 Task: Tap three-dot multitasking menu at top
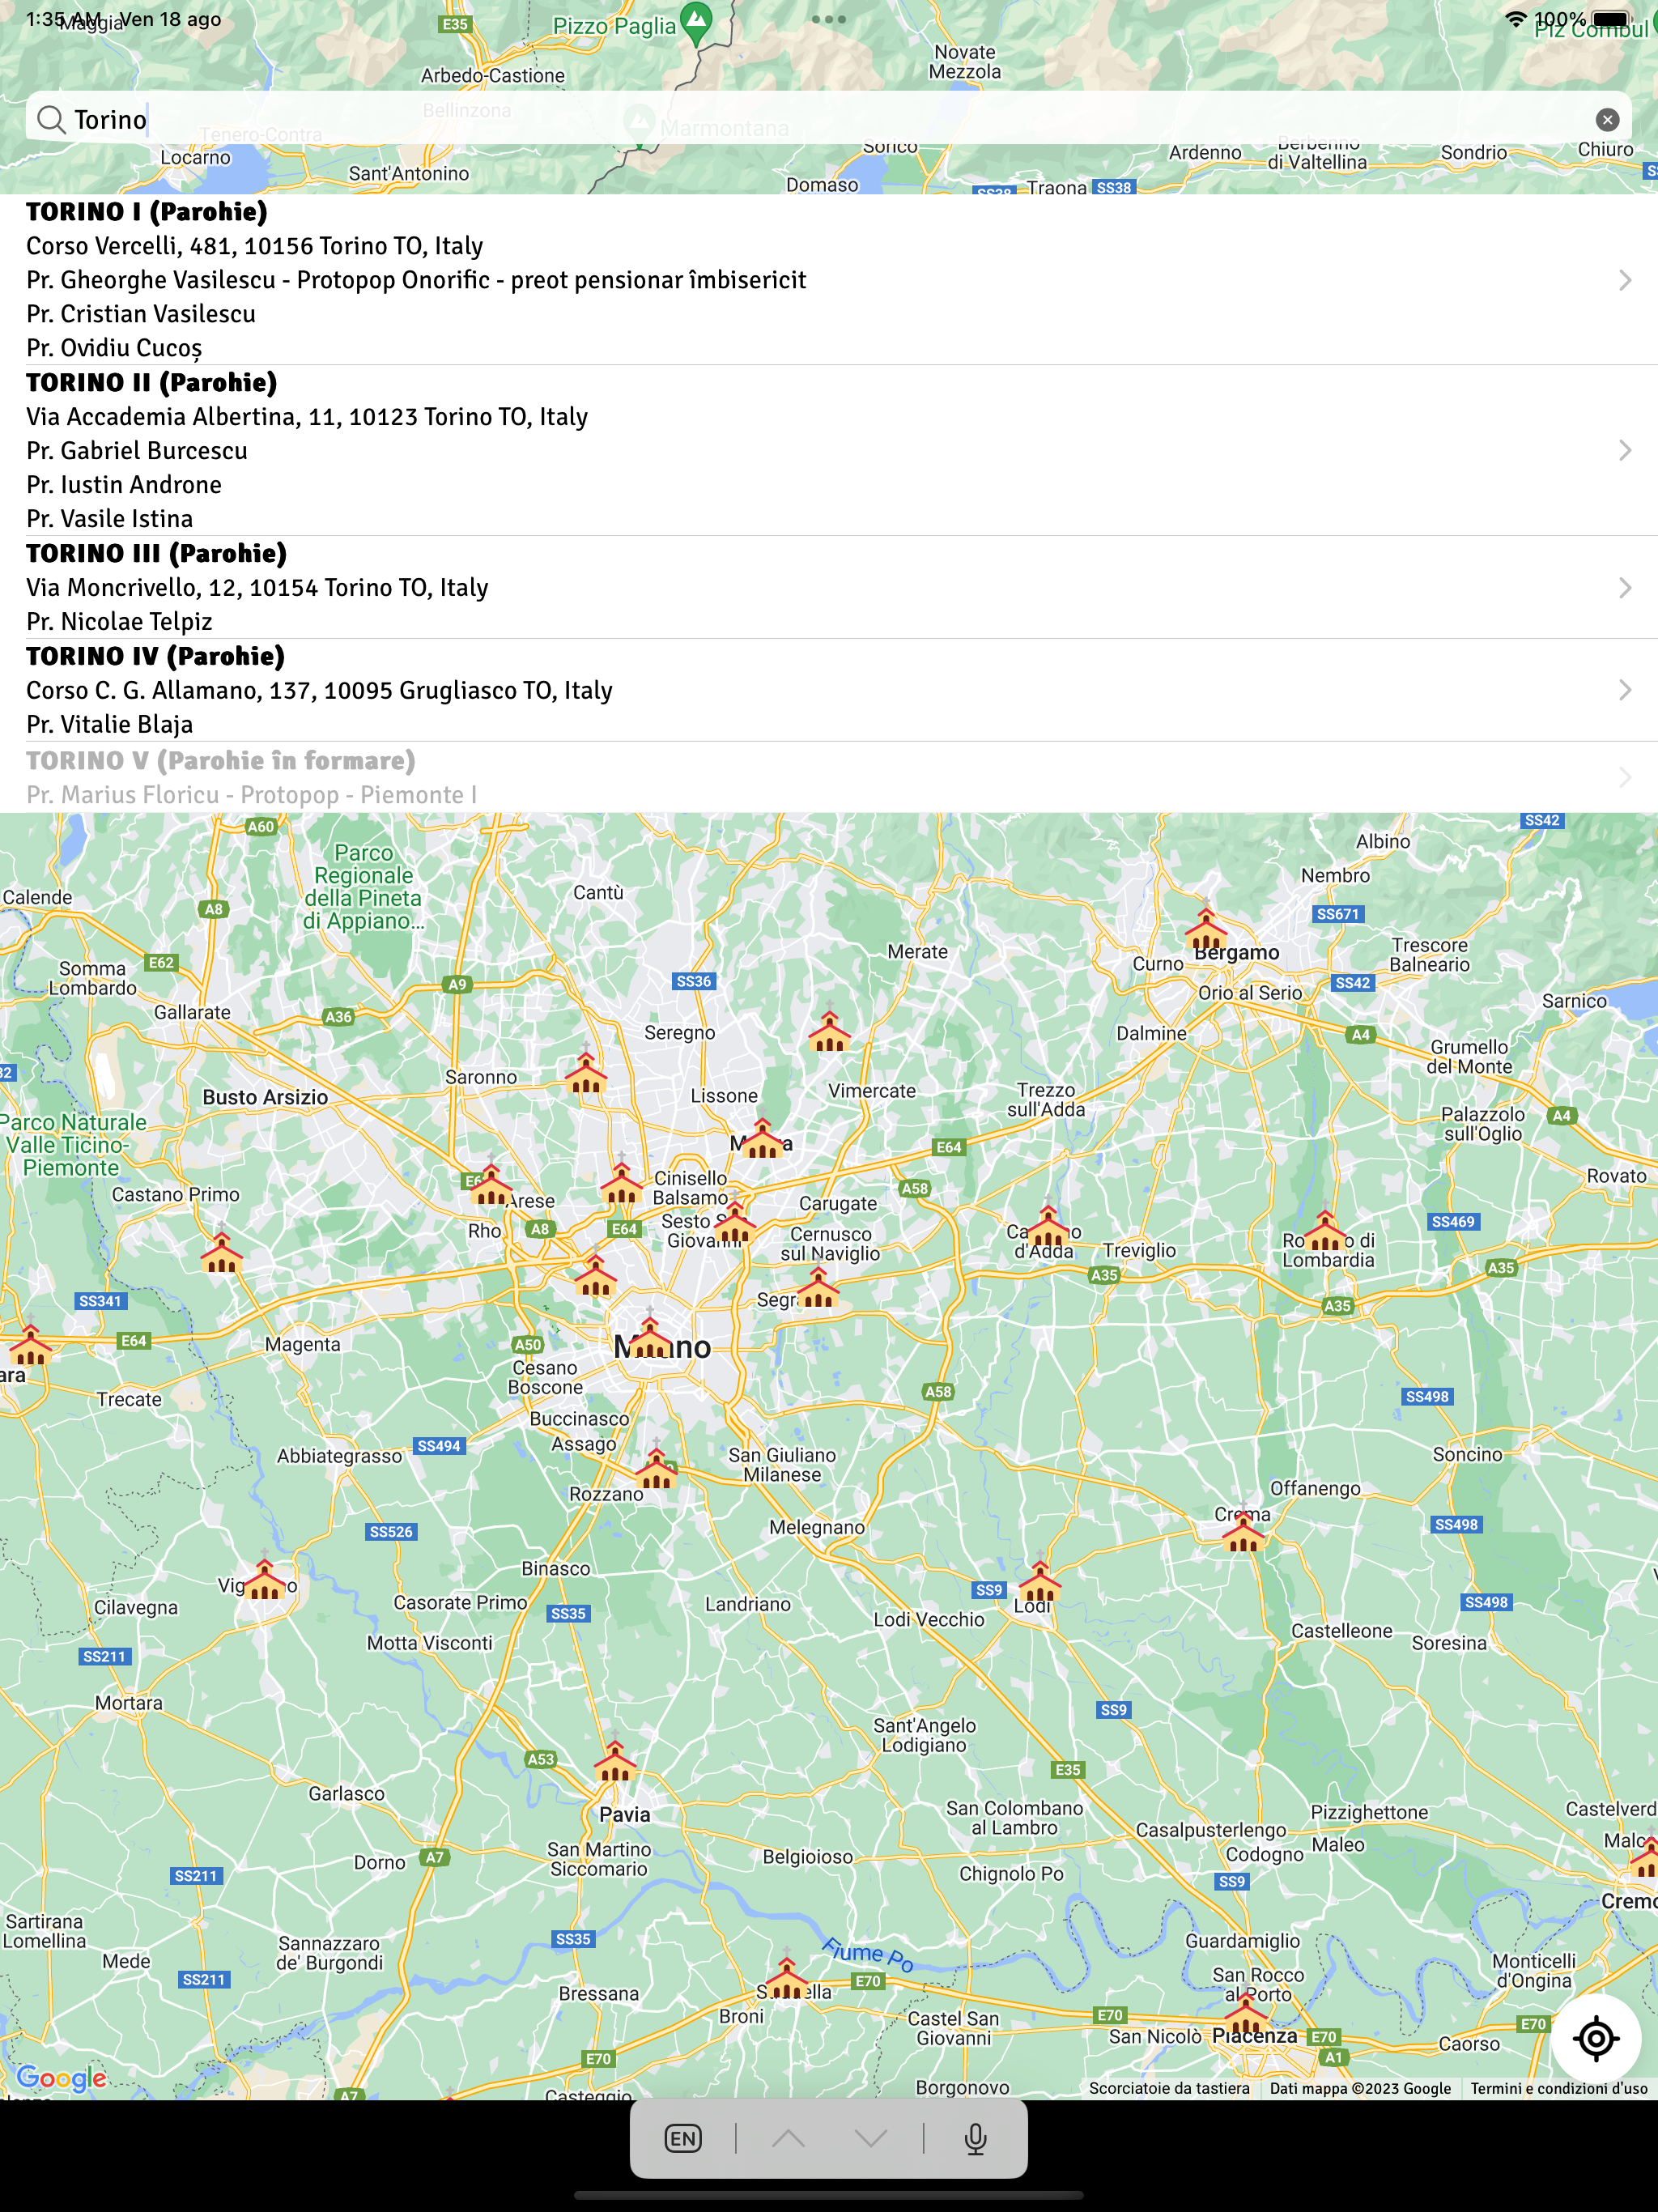tap(829, 19)
